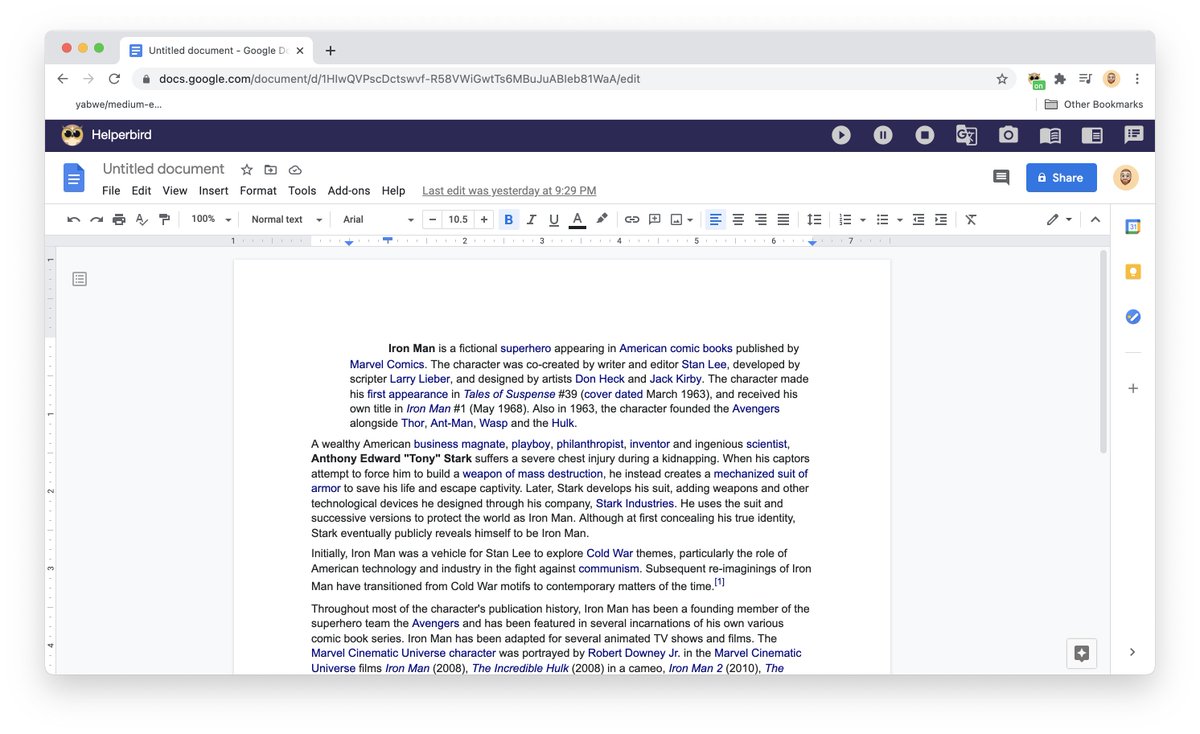Screen dimensions: 1200x734
Task: Open the File menu
Action: click(111, 191)
